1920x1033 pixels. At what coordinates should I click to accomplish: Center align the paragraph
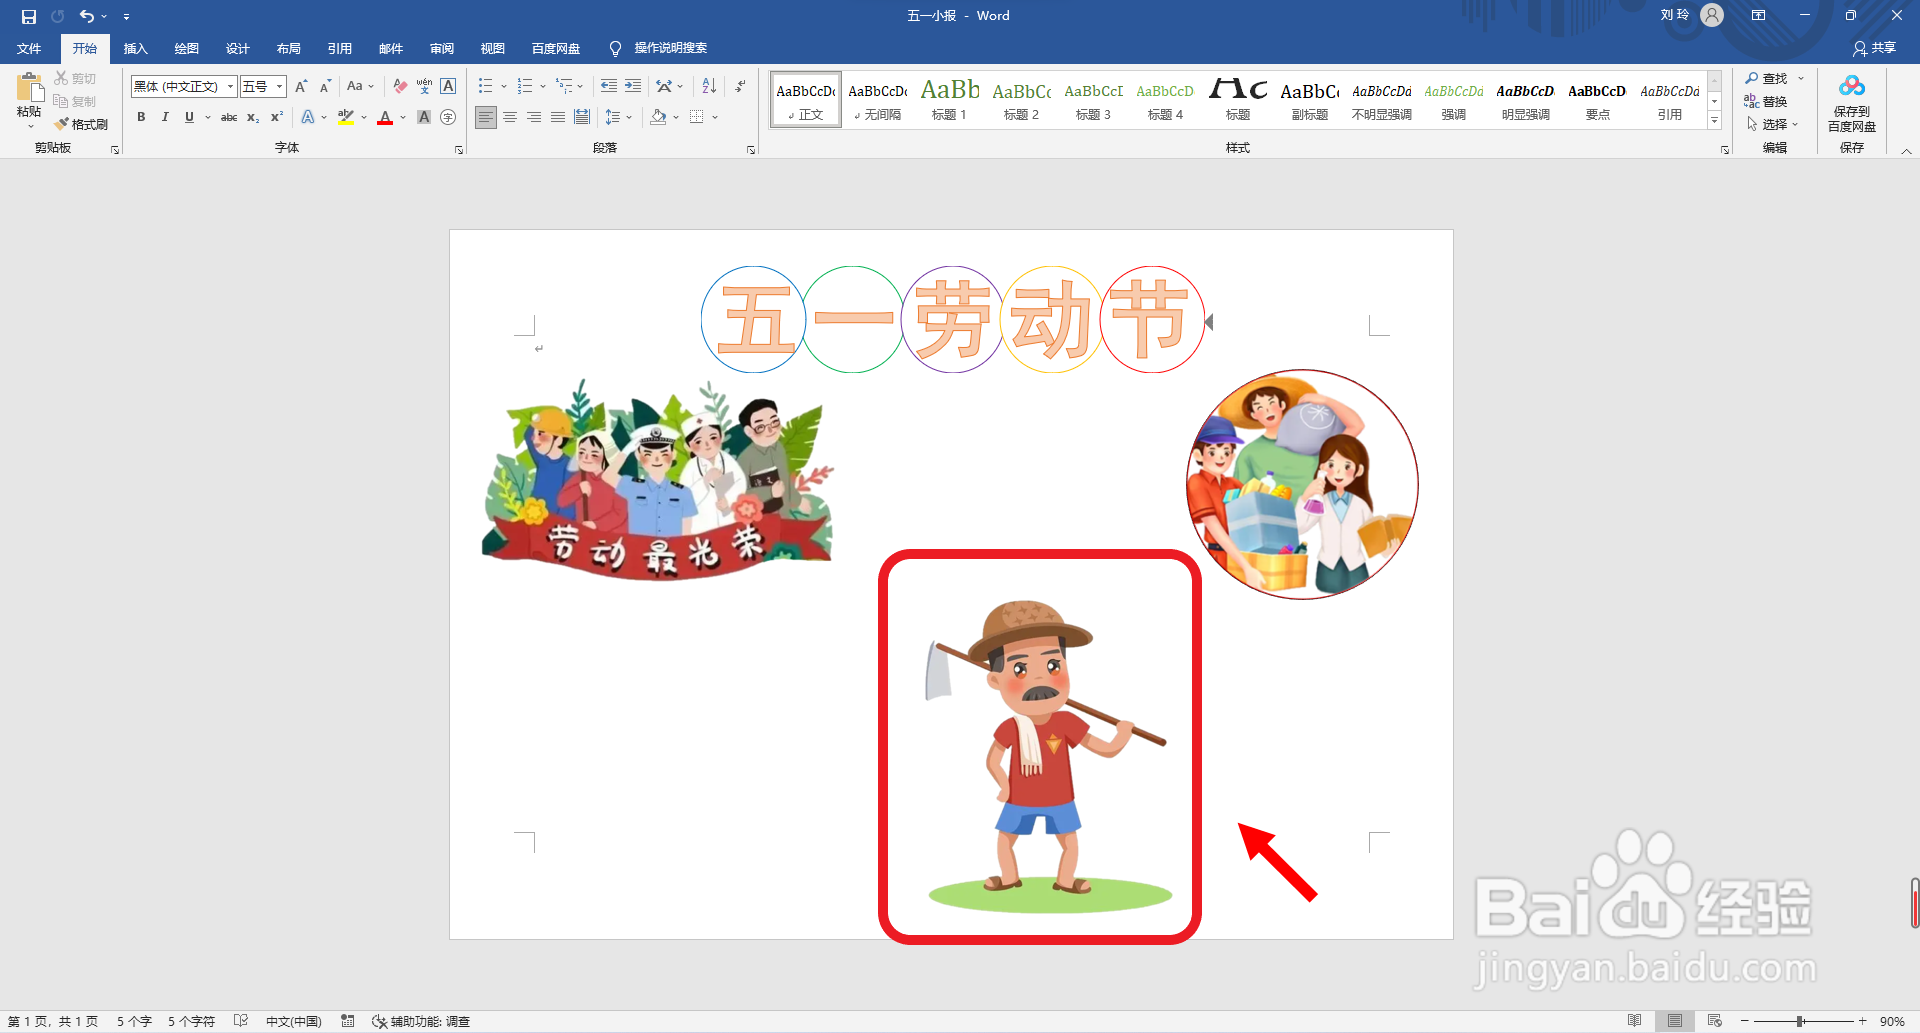[510, 117]
